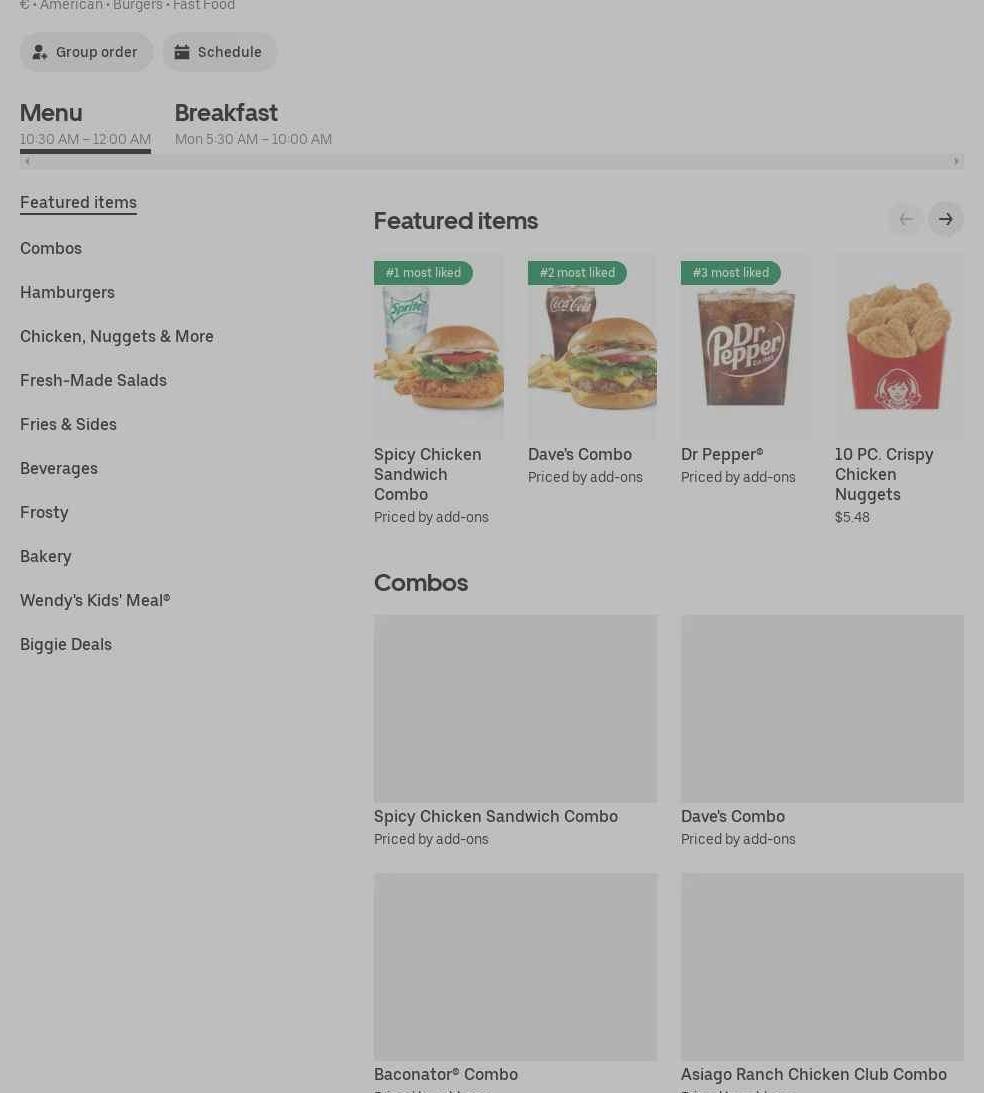Select Fresh-Made Salads in sidebar
This screenshot has width=984, height=1093.
pos(93,381)
